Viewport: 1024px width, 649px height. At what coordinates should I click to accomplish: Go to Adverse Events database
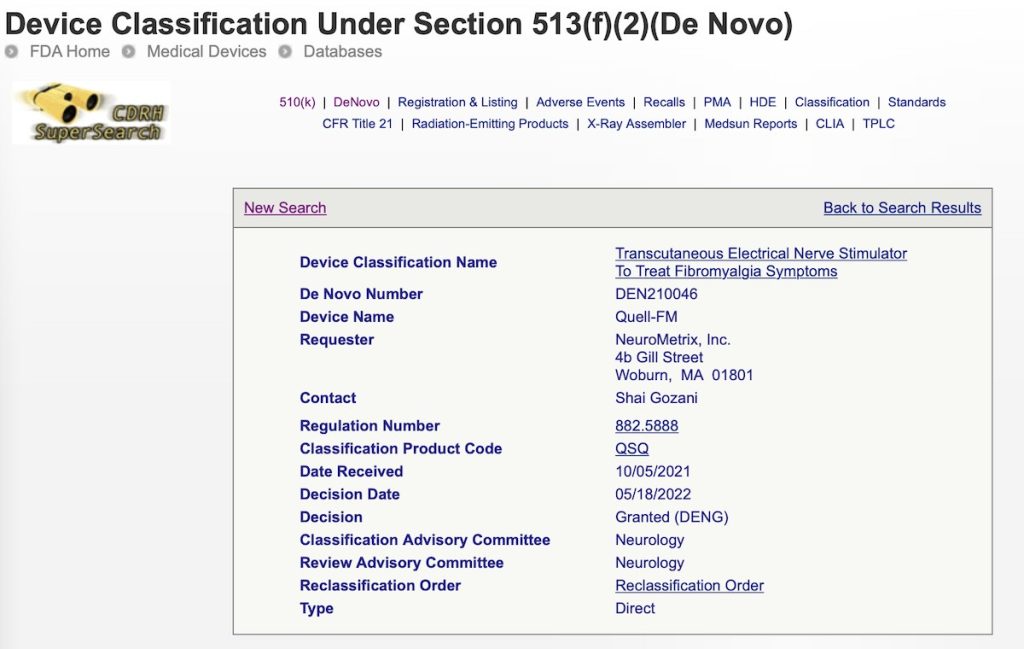click(x=580, y=102)
